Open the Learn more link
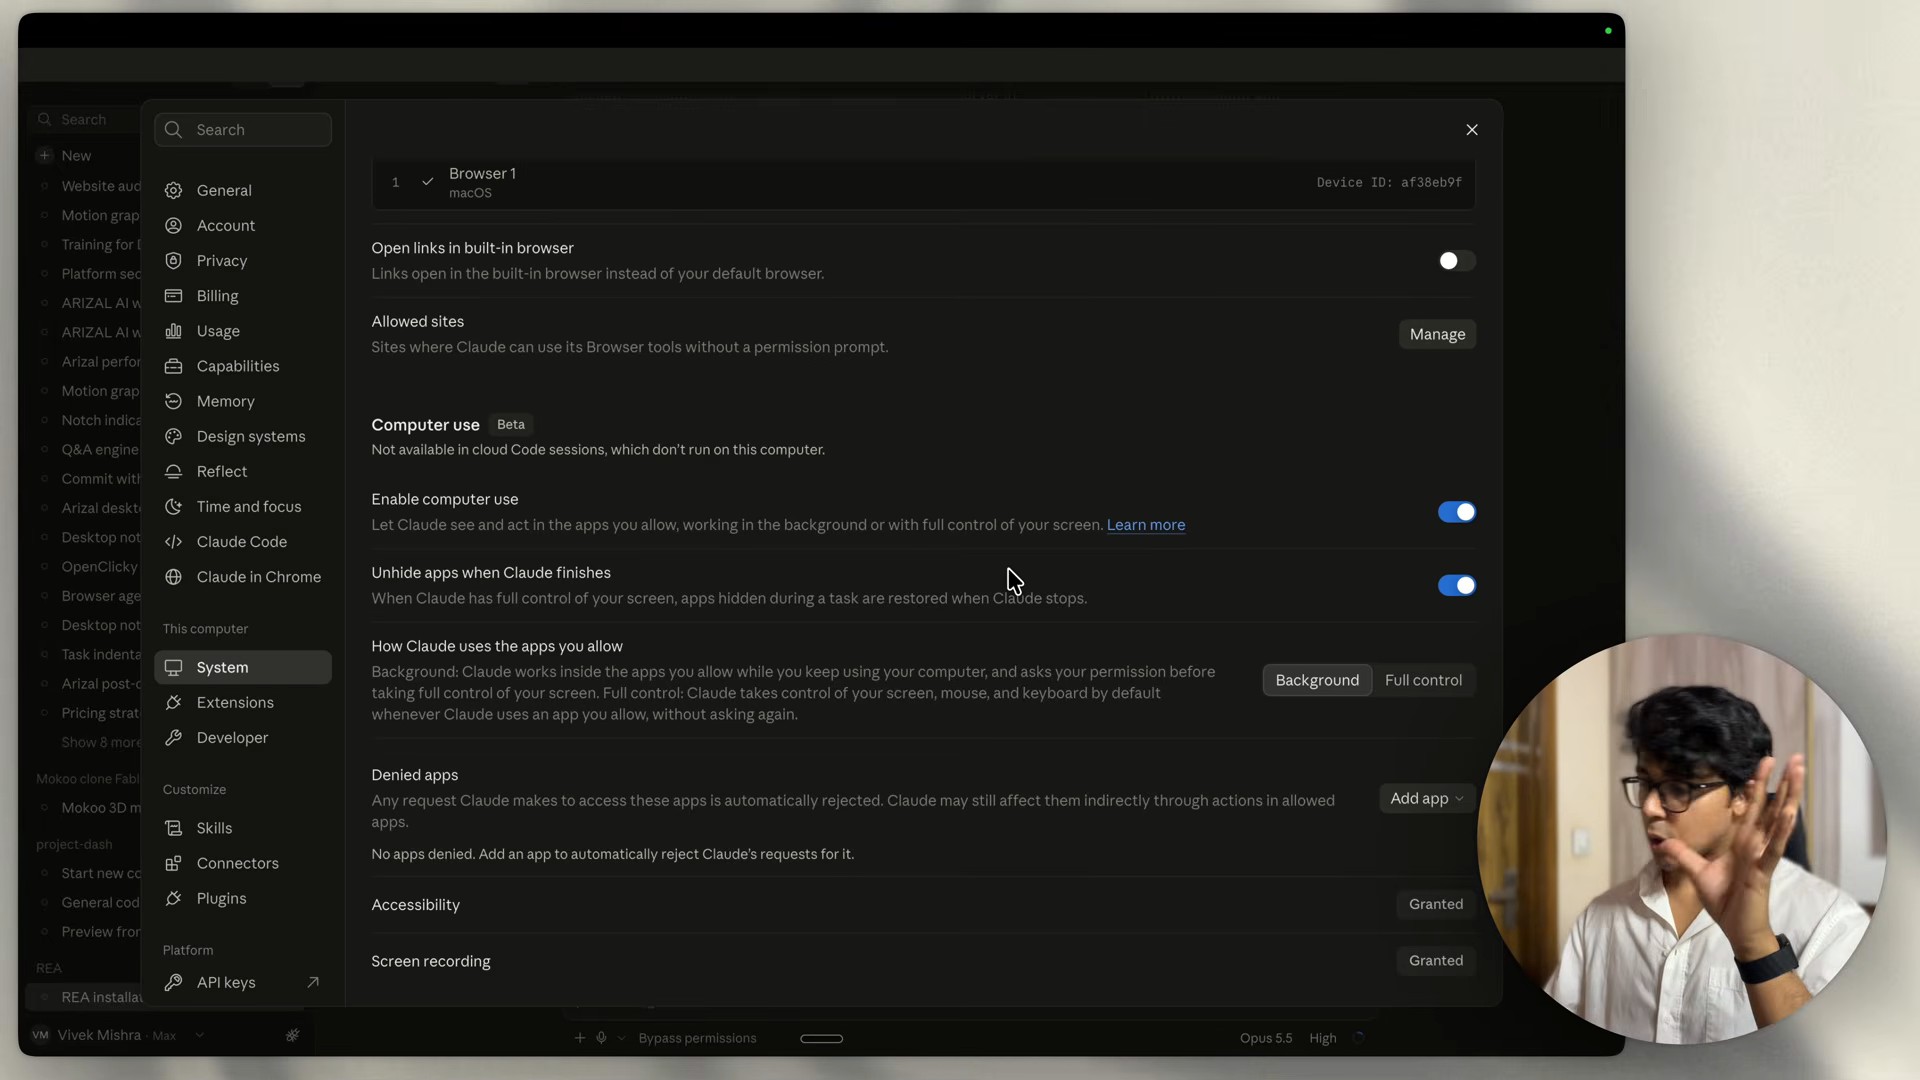The width and height of the screenshot is (1920, 1080). coord(1146,525)
